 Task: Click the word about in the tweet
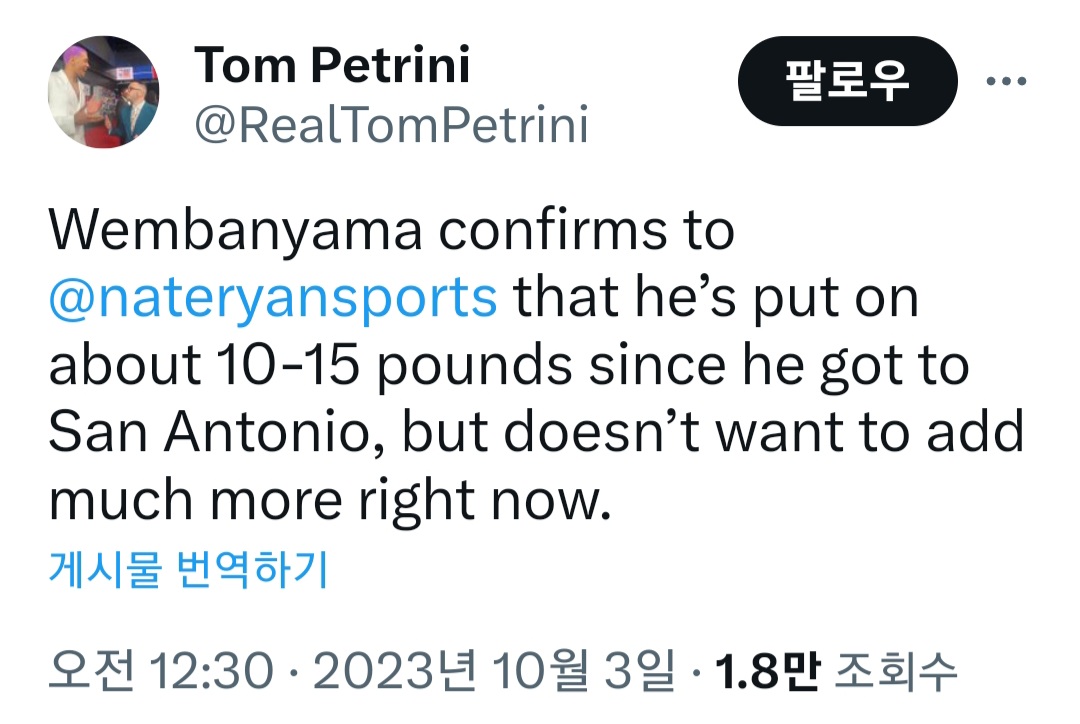click(125, 367)
